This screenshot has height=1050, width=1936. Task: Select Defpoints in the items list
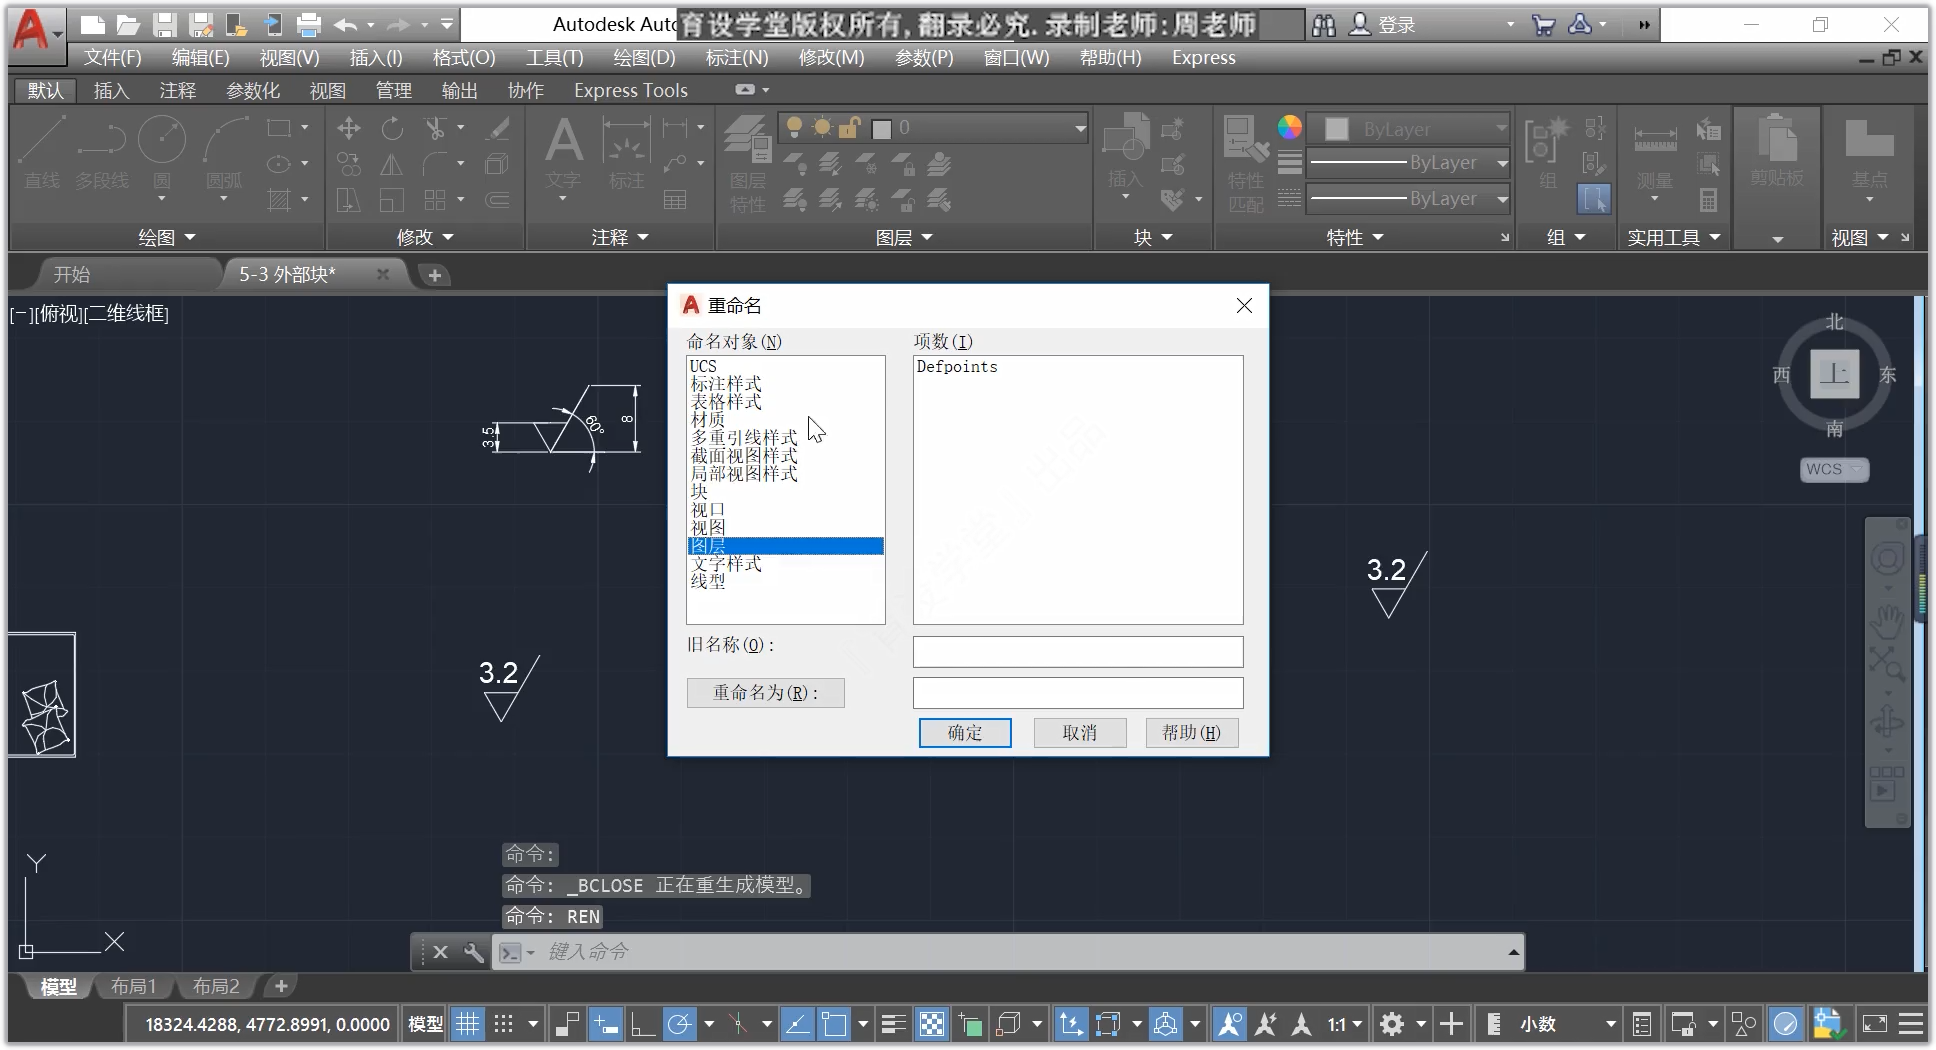957,367
